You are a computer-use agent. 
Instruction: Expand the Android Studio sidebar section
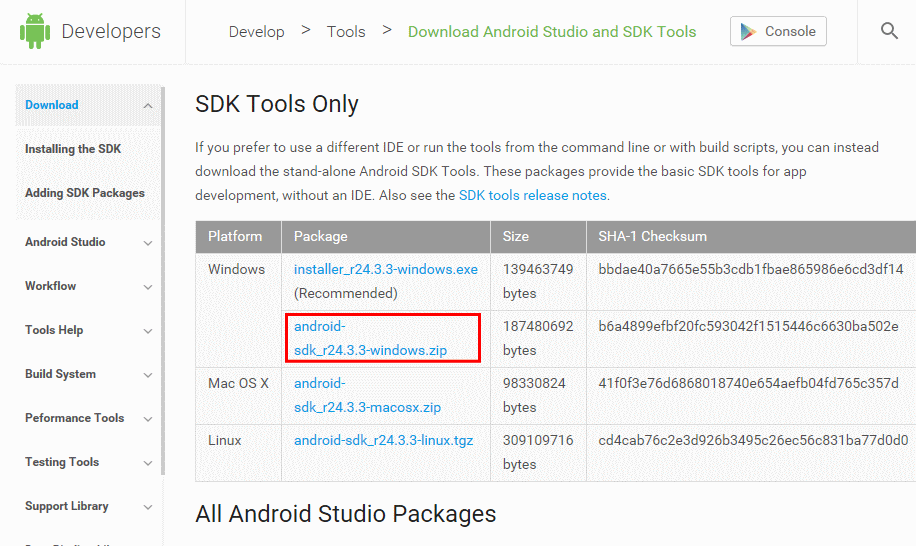point(148,243)
